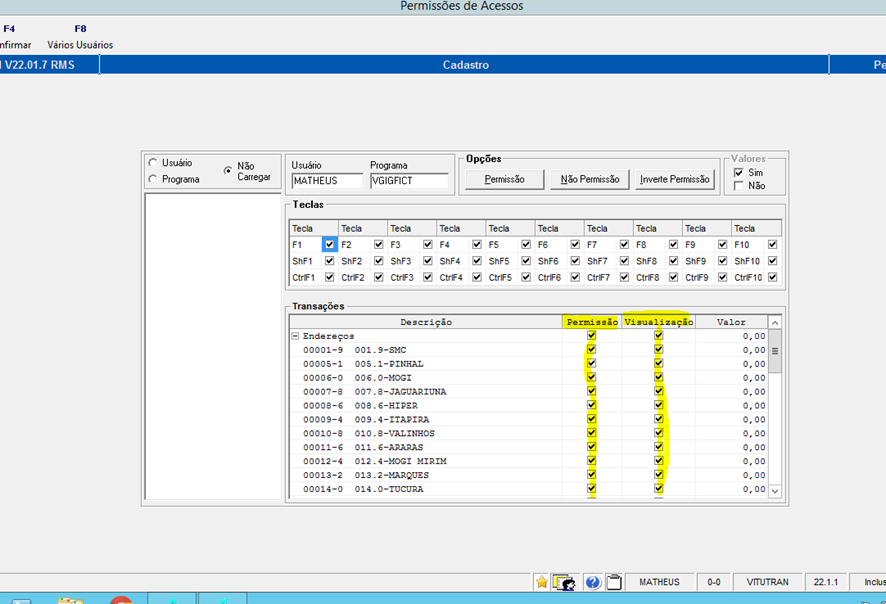Toggle the CtrlF6 key checkbox
Screen dimensions: 886x604
(575, 277)
